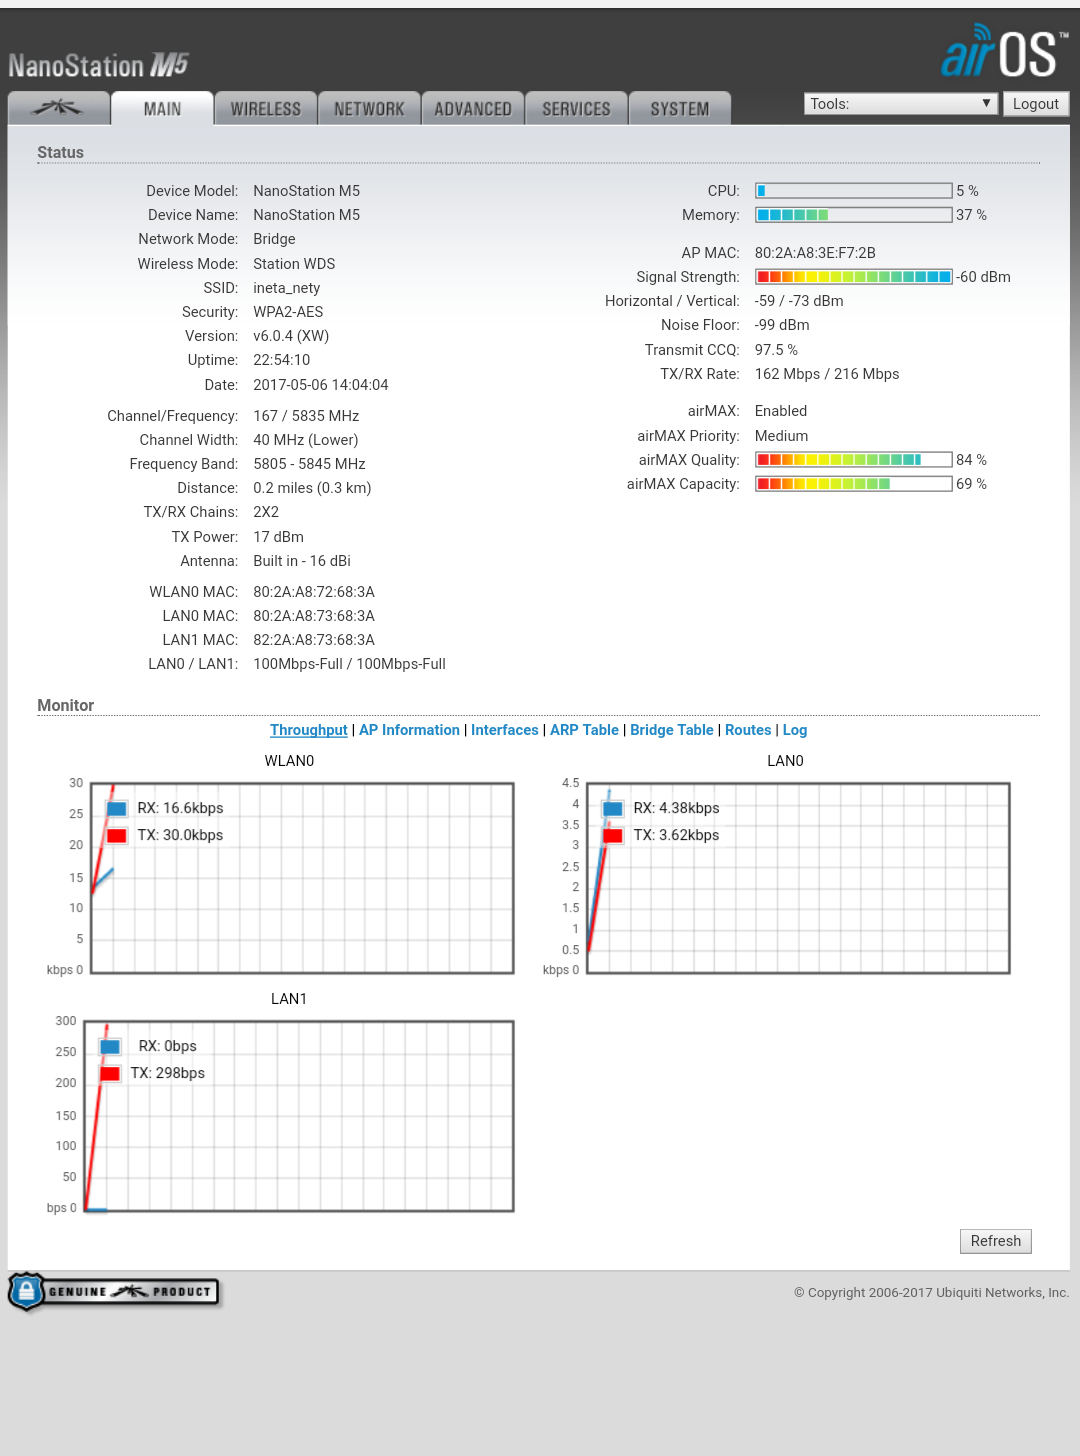View the ARP Table
Screen dimensions: 1080x1456
click(585, 730)
